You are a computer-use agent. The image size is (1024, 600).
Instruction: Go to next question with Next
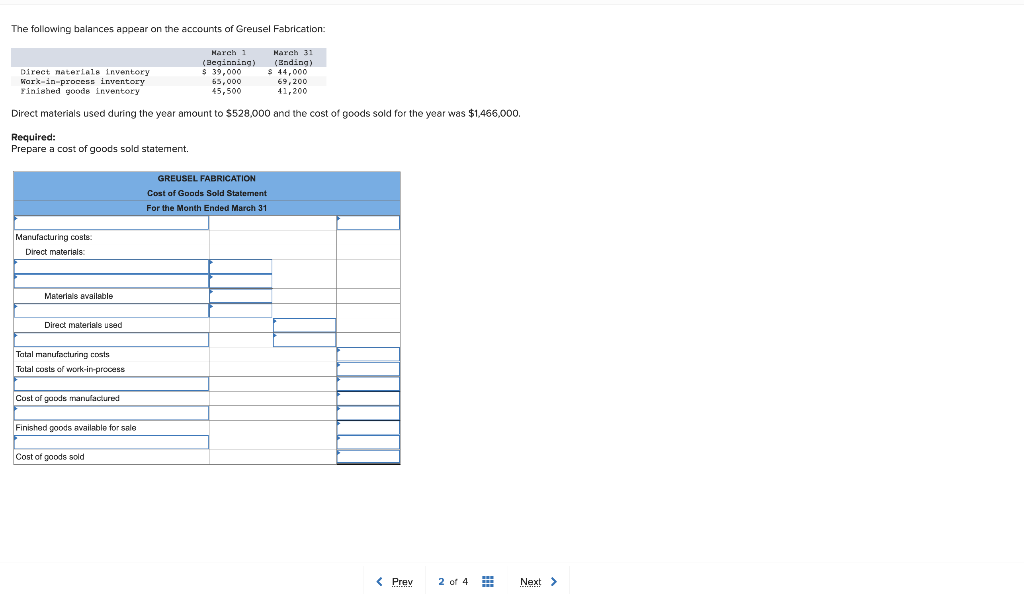click(539, 582)
